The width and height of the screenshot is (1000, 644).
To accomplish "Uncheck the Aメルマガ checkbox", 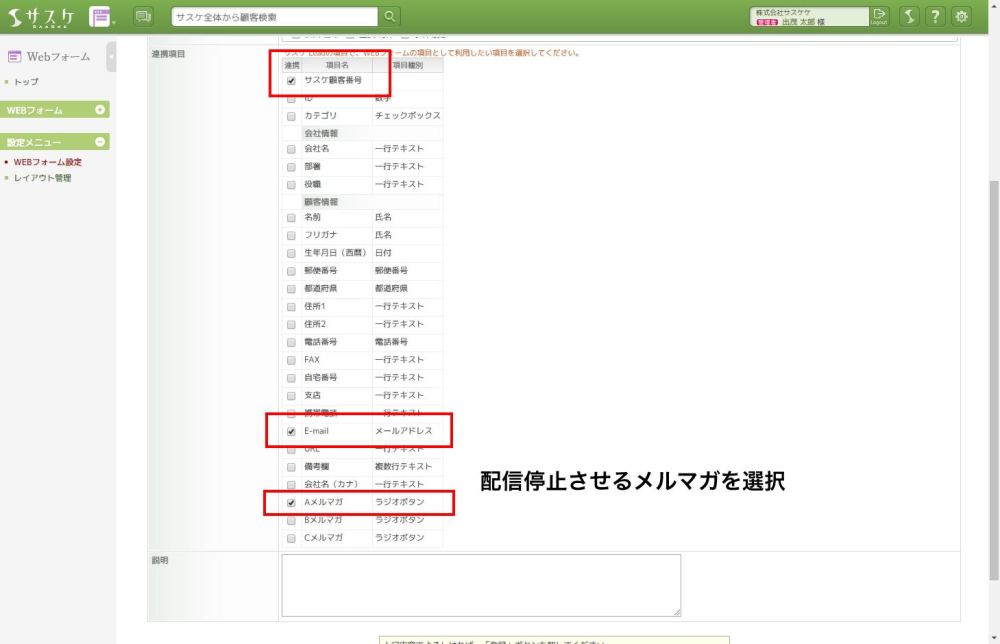I will point(291,503).
